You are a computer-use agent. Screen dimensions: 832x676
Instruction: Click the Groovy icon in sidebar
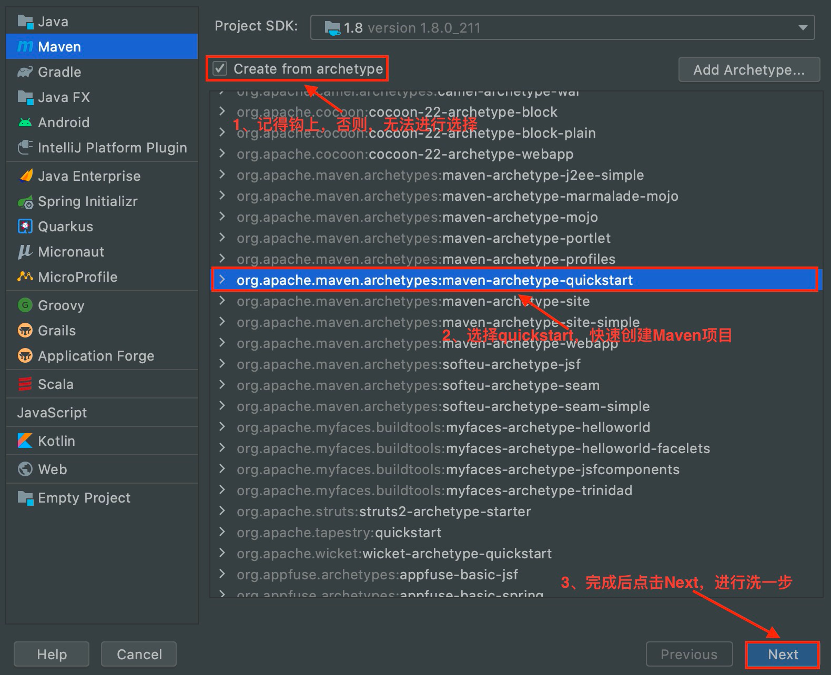[25, 305]
